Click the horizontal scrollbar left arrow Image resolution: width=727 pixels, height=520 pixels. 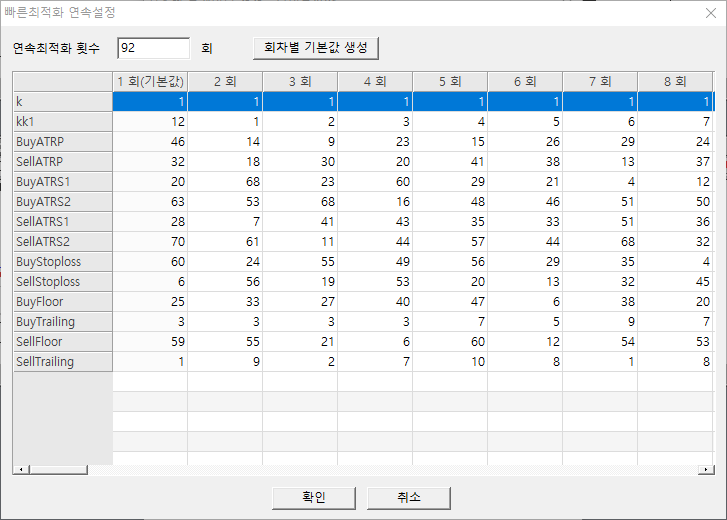pos(18,469)
